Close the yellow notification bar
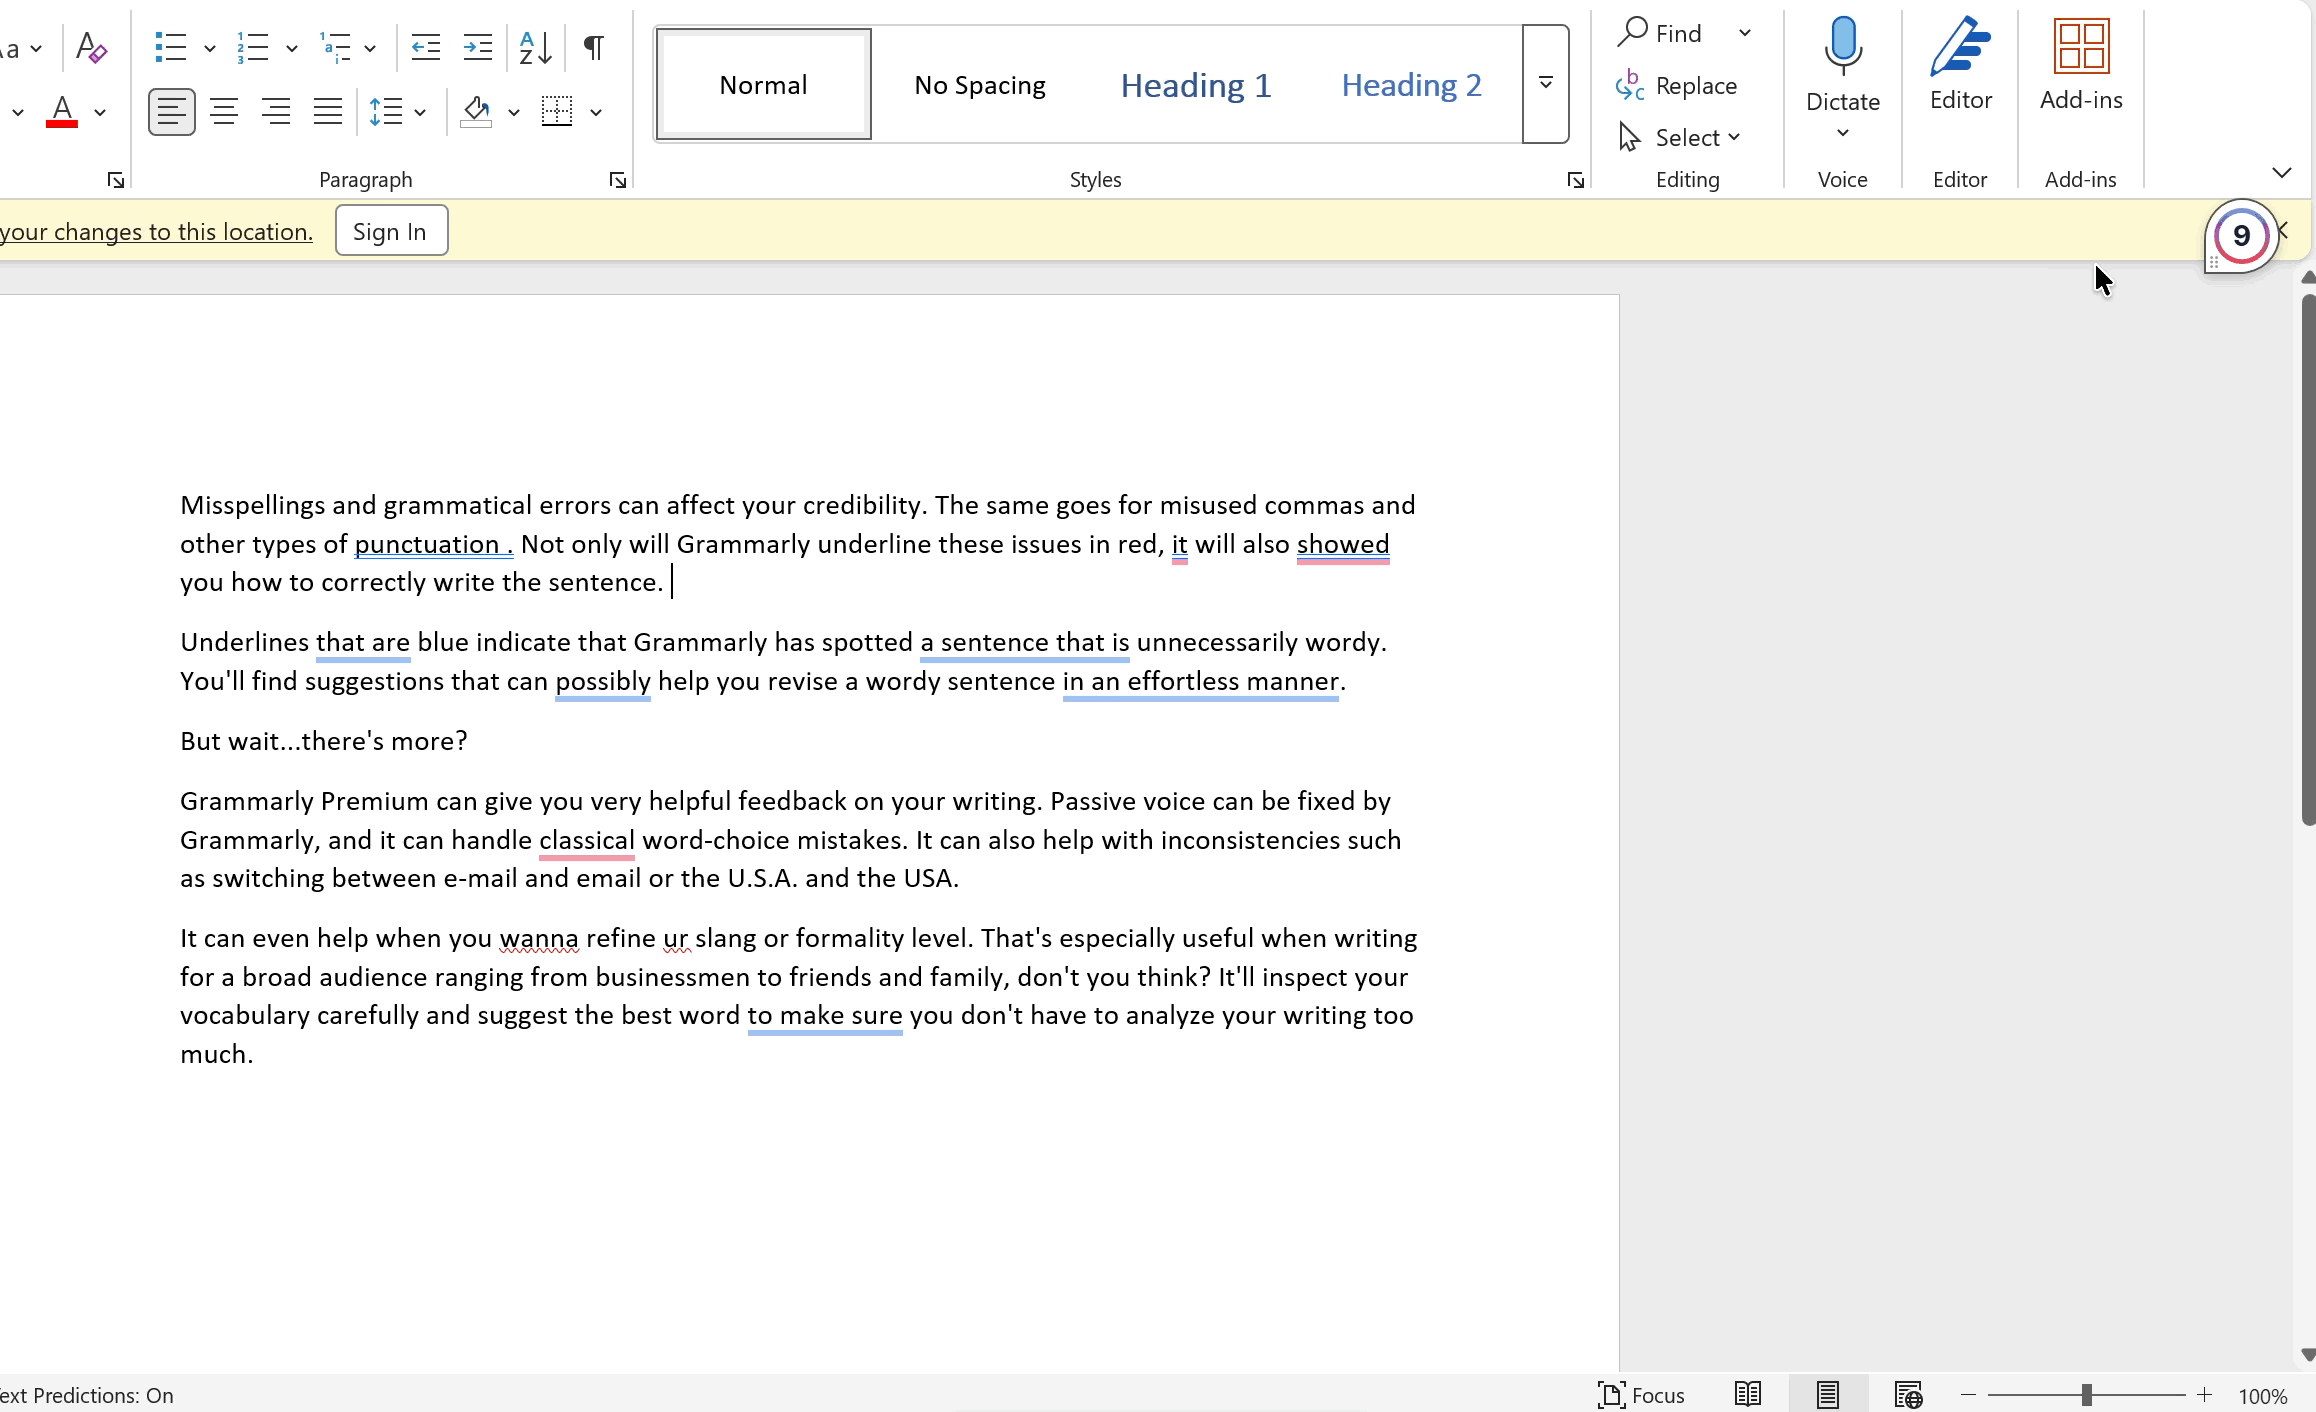Screen dimensions: 2316x1412 tap(2284, 231)
